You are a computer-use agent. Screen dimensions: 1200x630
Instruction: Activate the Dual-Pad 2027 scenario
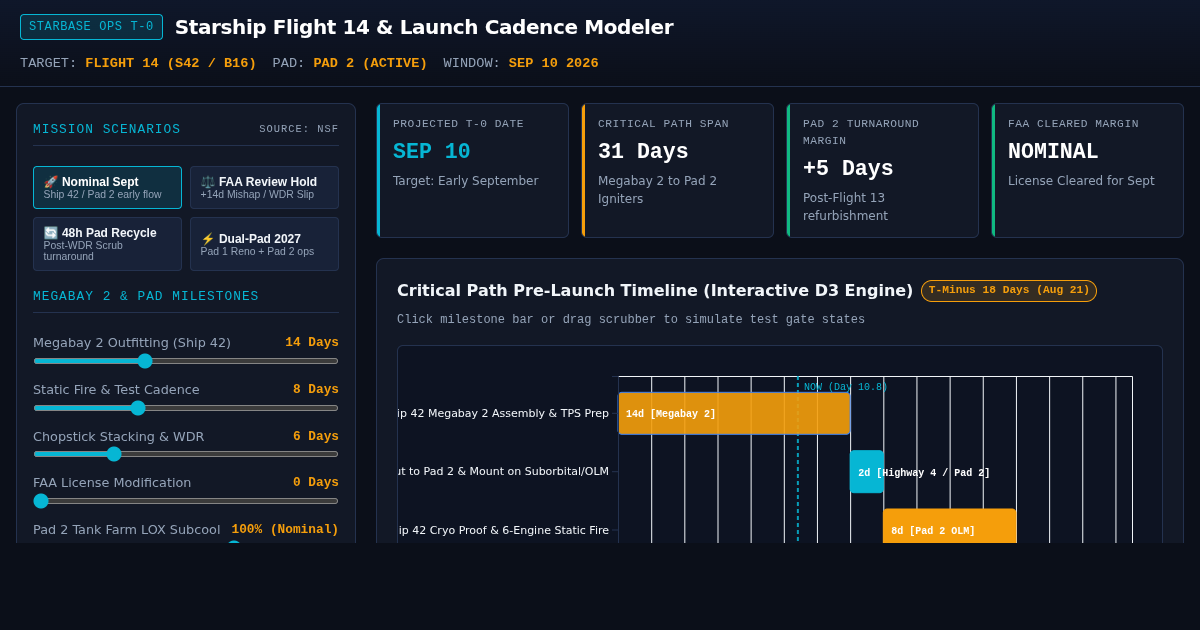tap(264, 244)
